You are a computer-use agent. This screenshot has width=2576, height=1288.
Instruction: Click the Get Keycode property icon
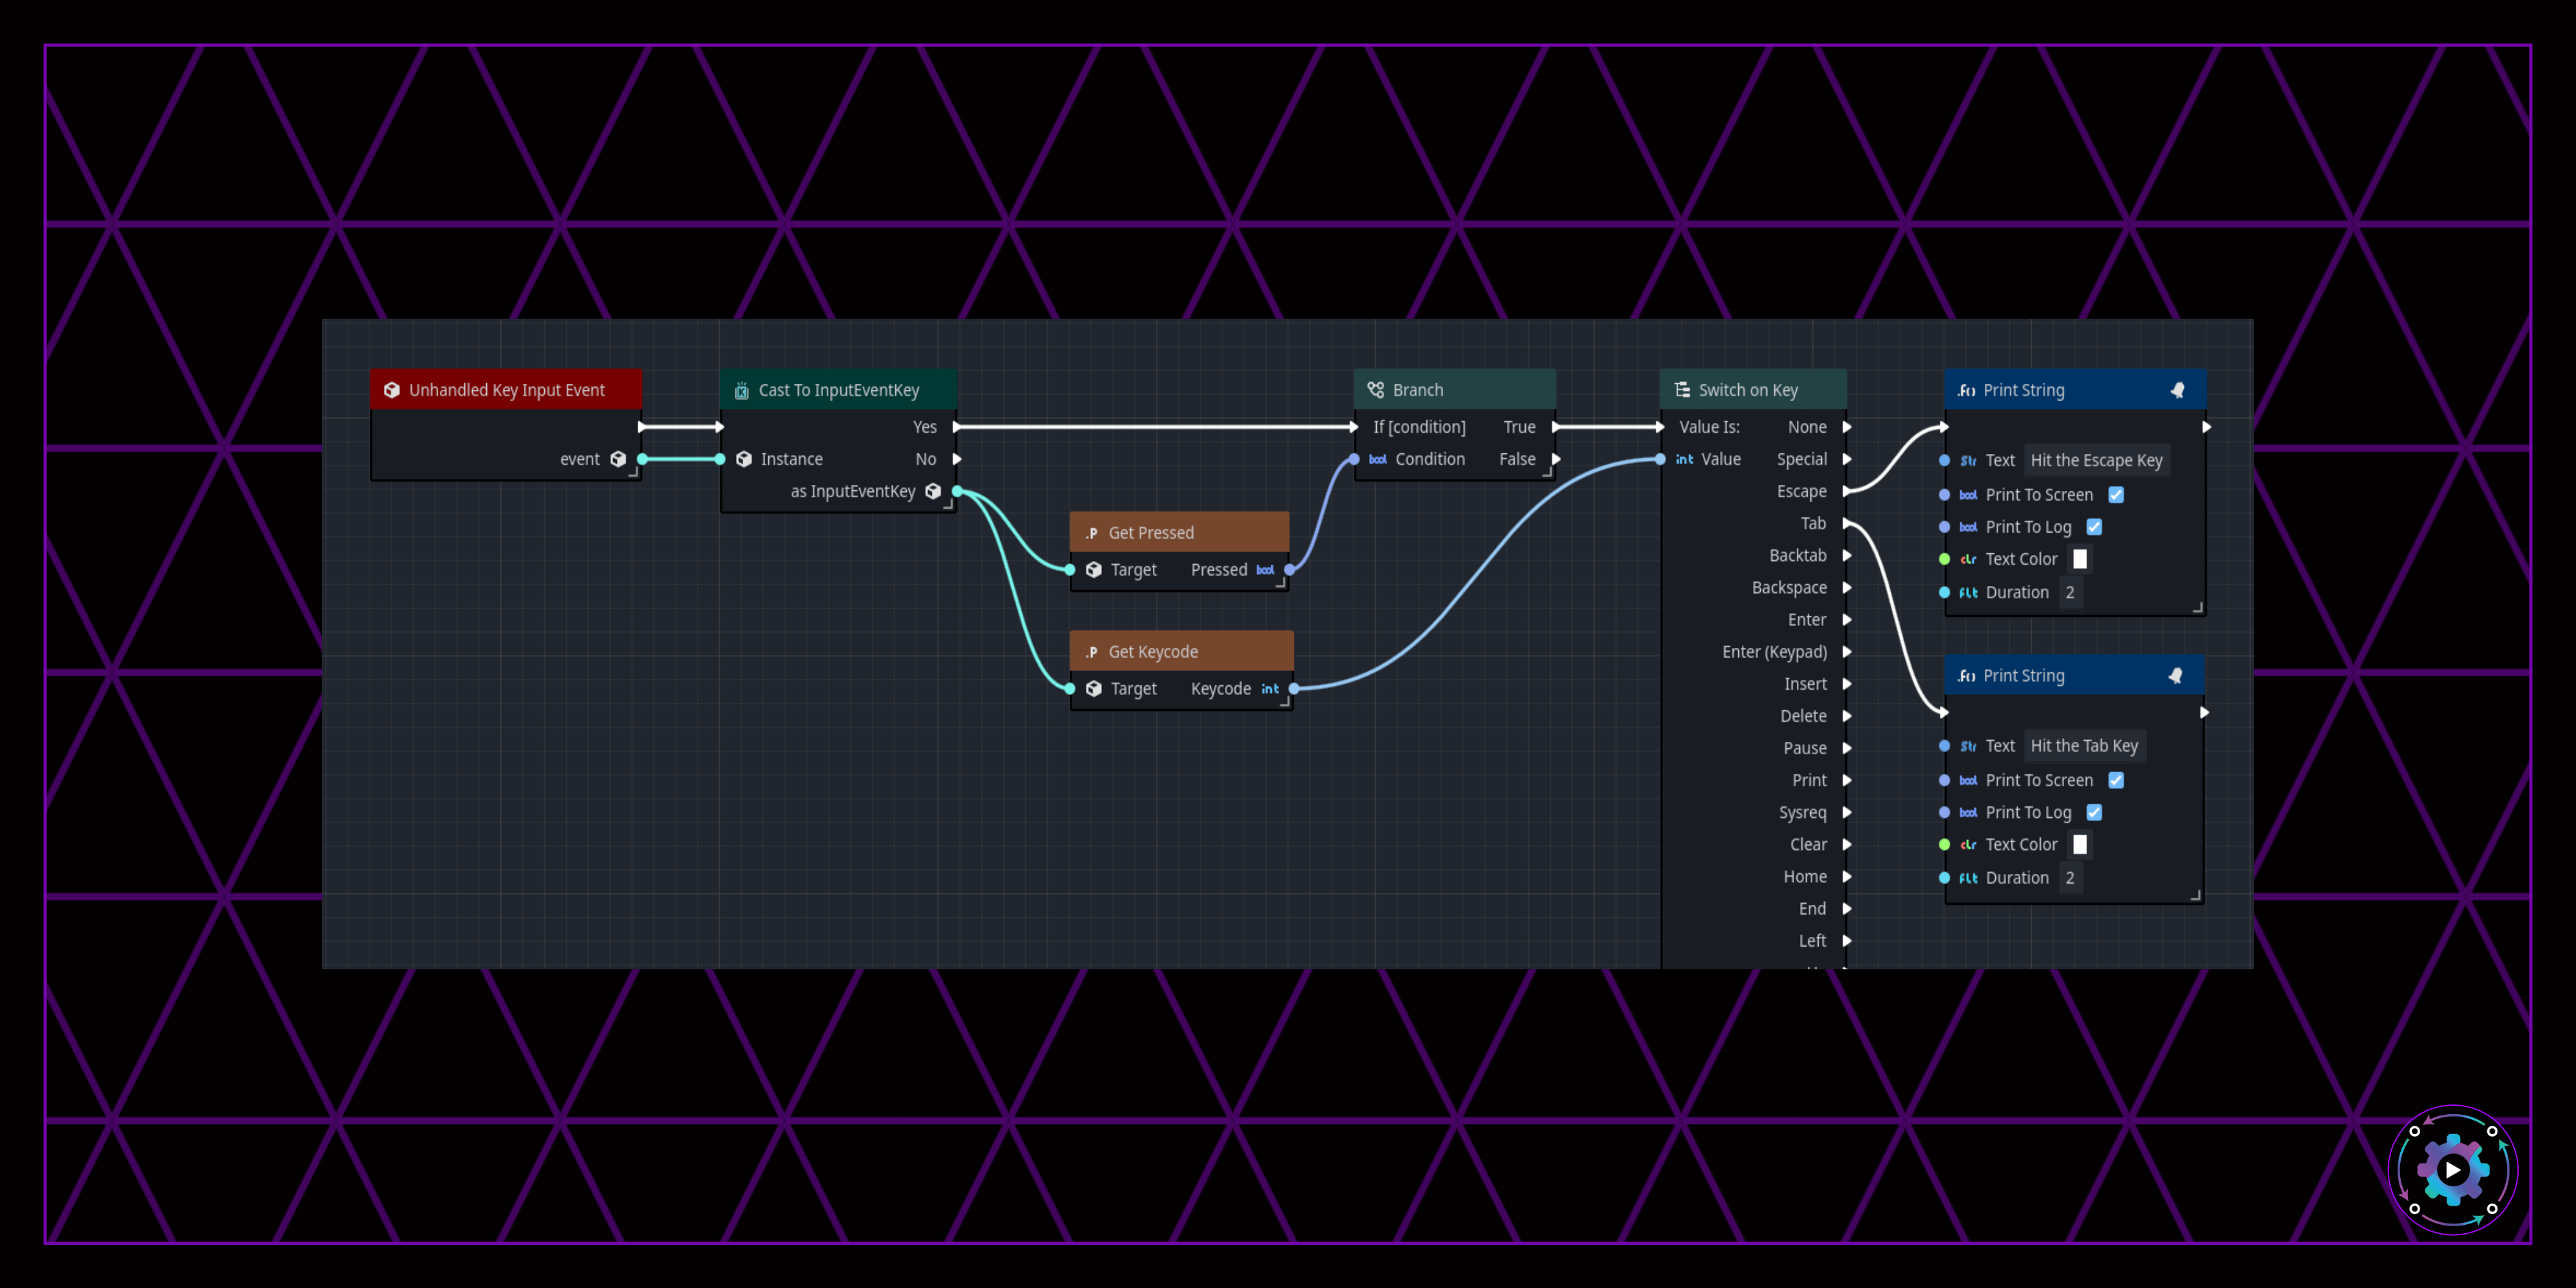click(x=1091, y=652)
